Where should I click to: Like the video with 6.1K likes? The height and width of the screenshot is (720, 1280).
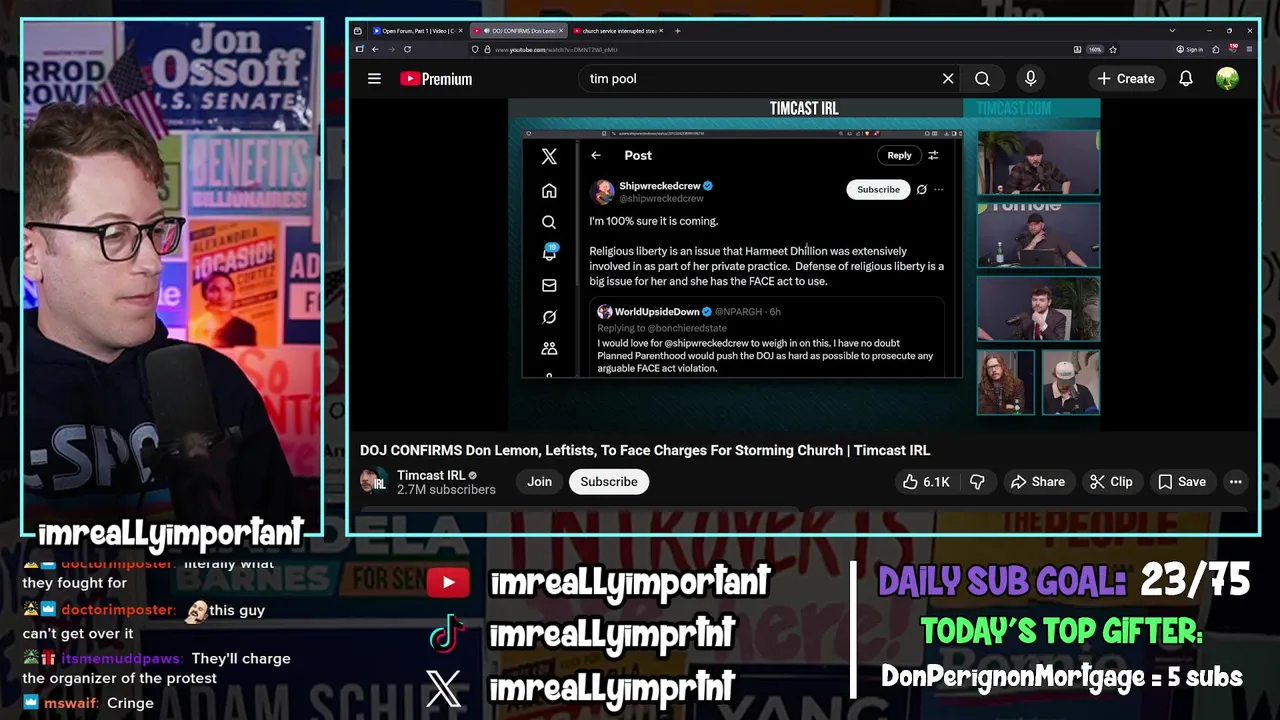tap(926, 482)
